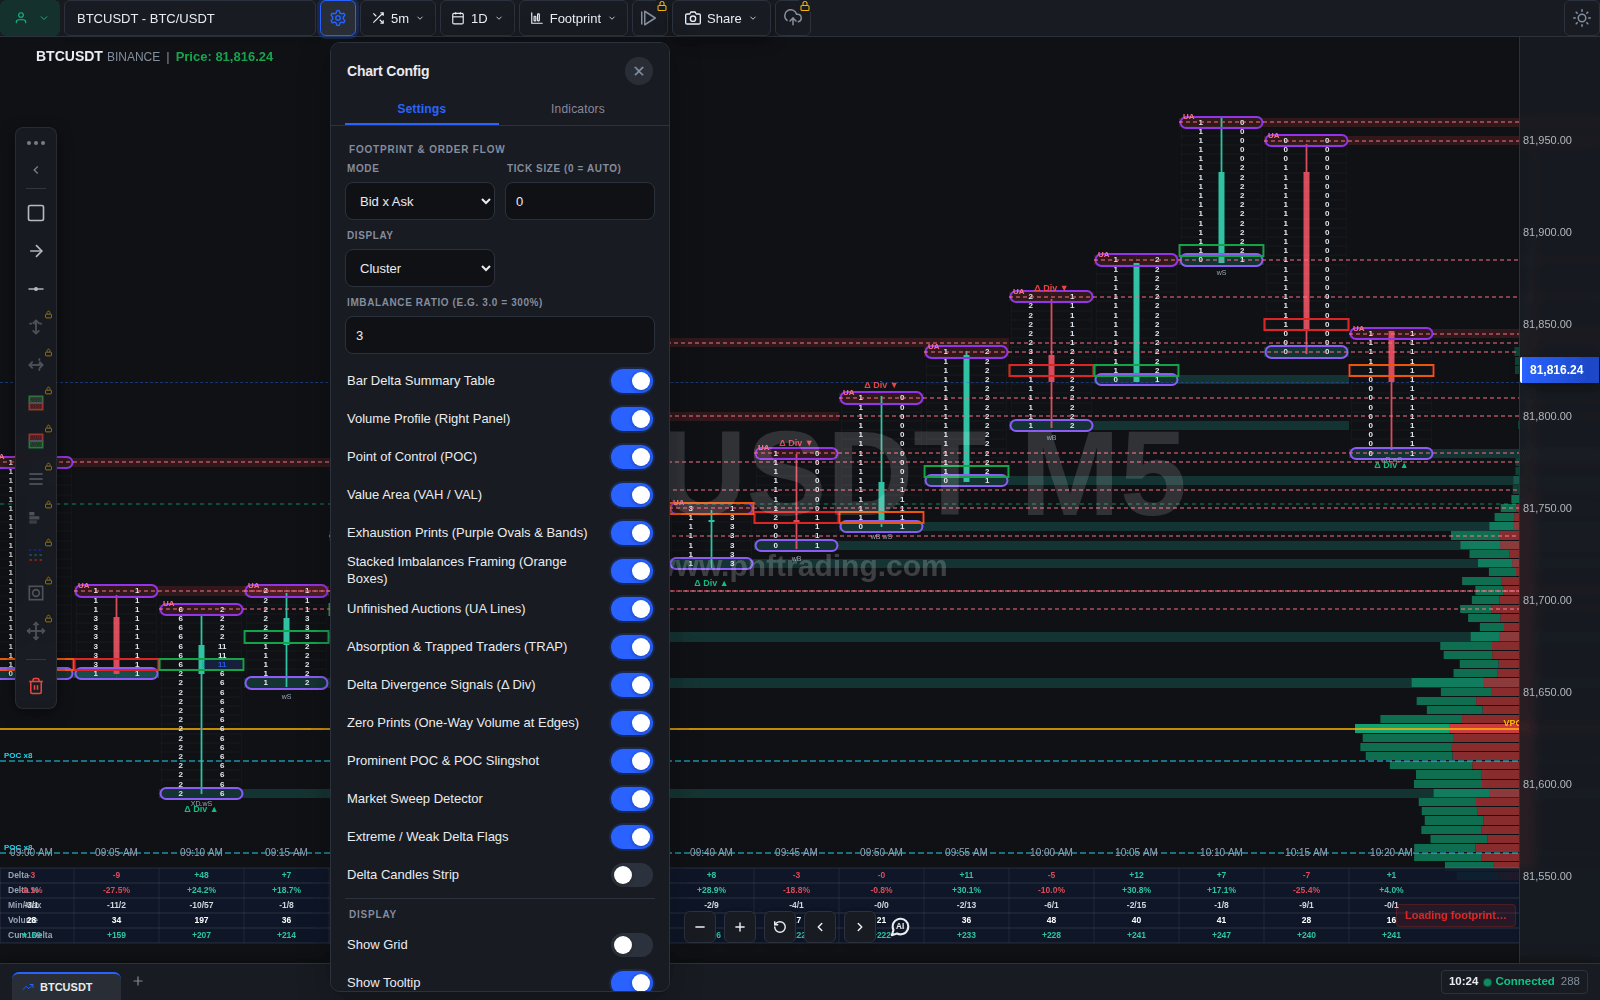1600x1000 pixels.
Task: Select the horizontal line tool
Action: (36, 289)
